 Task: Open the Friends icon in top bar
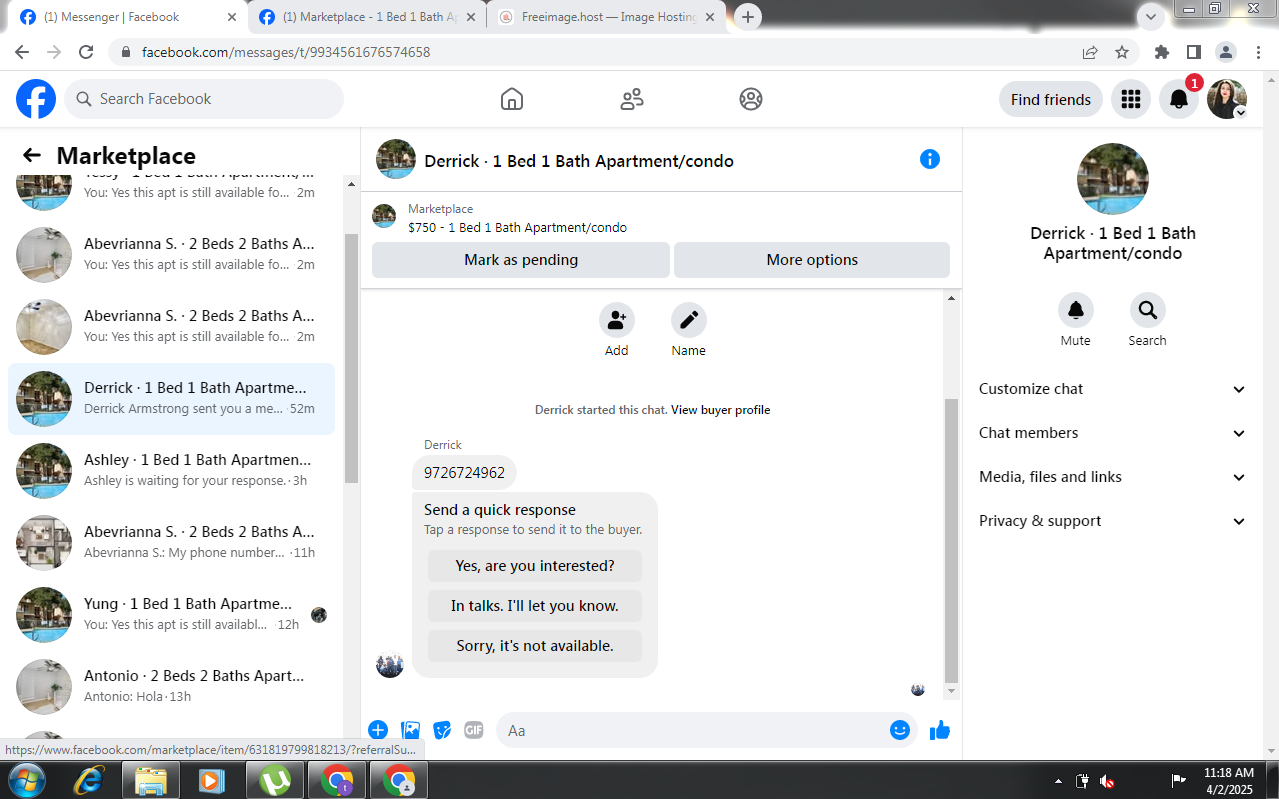tap(632, 99)
